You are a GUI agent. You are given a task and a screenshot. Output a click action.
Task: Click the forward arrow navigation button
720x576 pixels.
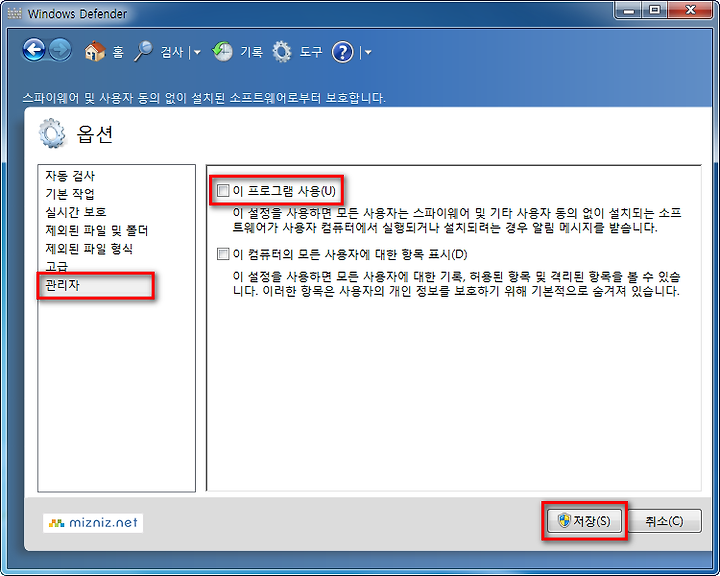60,51
